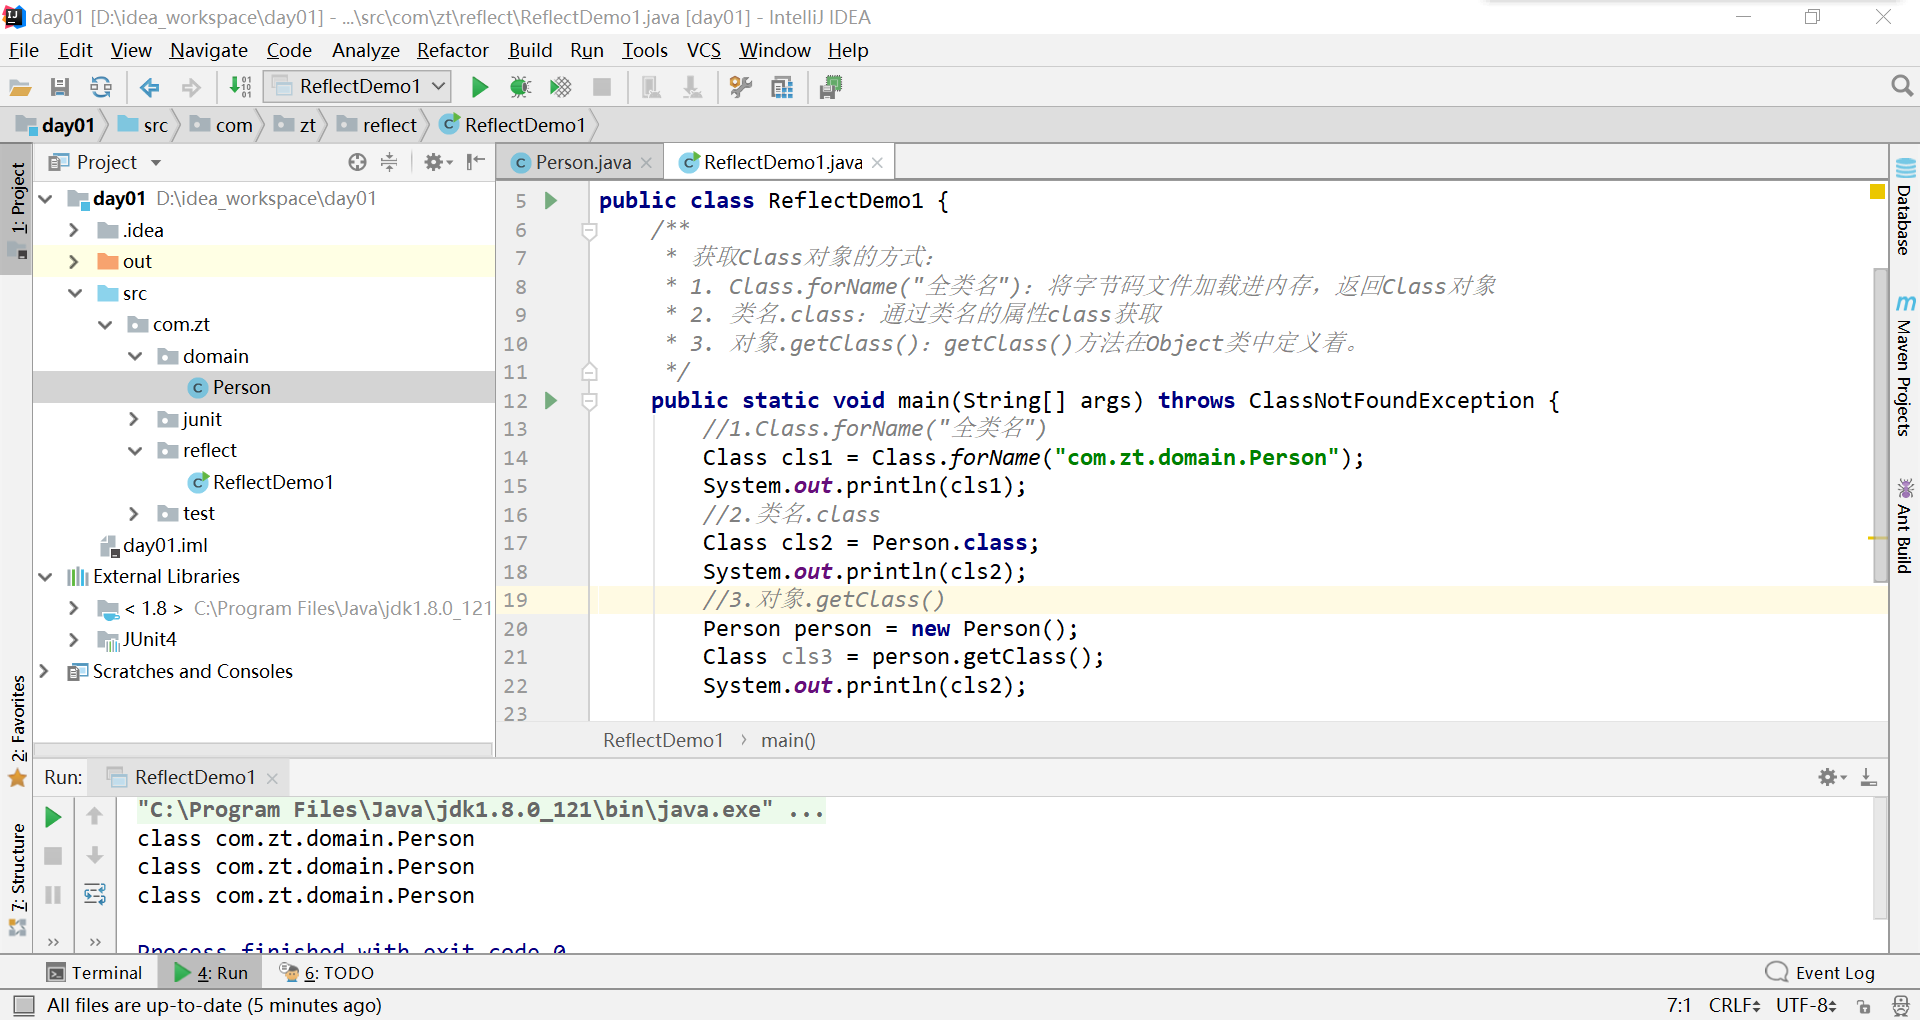
Task: Open the ReflectDemo1 run configuration dropdown
Action: pyautogui.click(x=358, y=87)
